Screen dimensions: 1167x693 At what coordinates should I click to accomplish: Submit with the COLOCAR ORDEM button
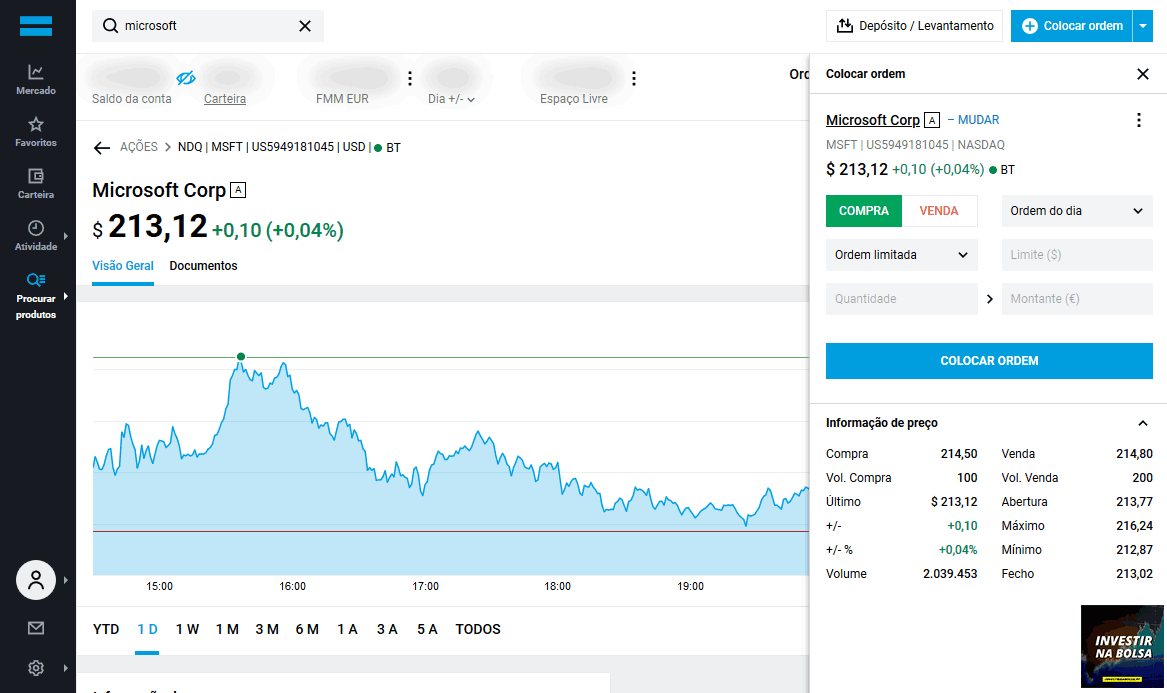point(989,361)
